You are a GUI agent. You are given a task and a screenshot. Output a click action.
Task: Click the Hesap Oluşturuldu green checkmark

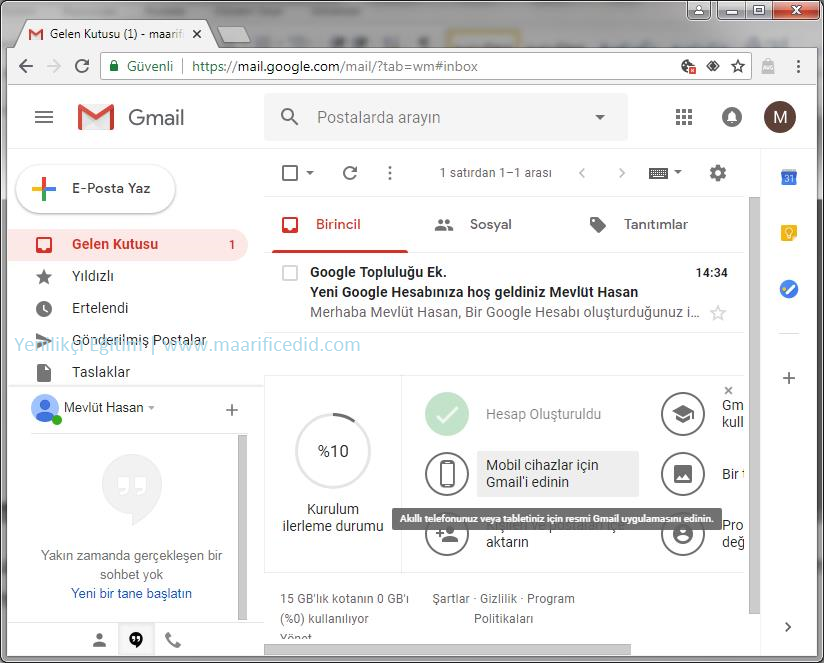pyautogui.click(x=447, y=414)
